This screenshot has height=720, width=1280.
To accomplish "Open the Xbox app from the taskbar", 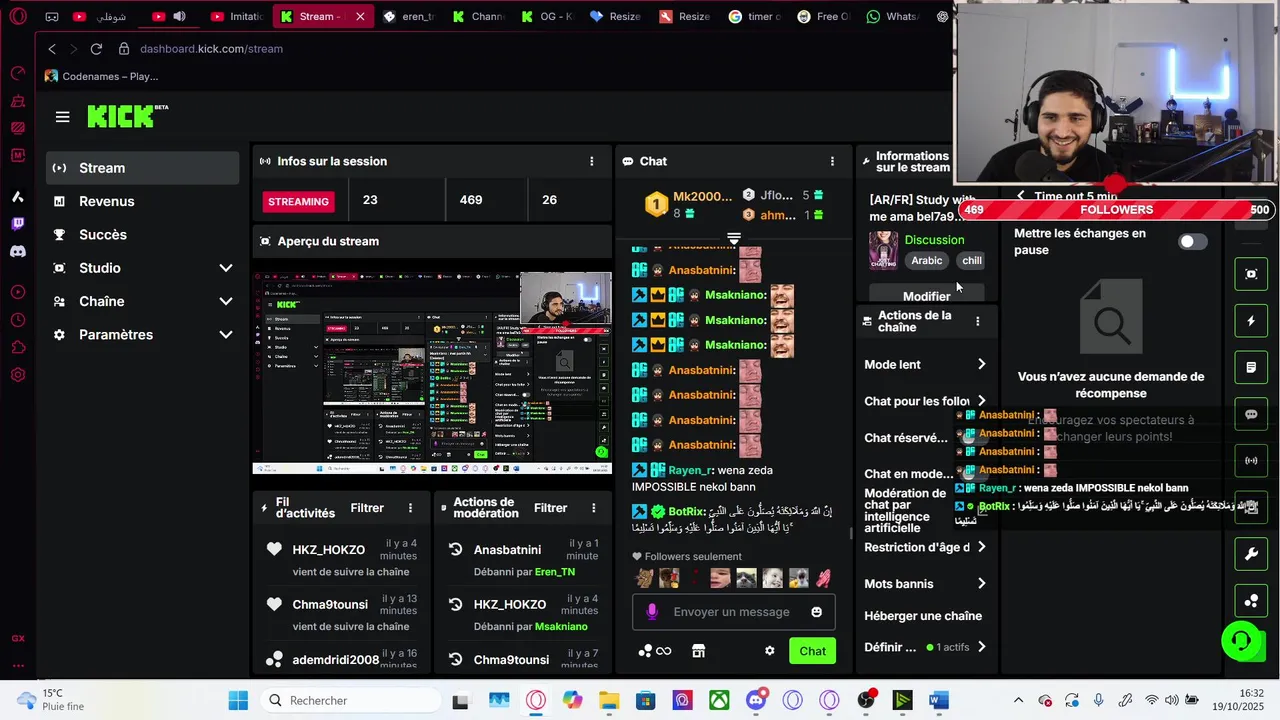I will coord(719,701).
